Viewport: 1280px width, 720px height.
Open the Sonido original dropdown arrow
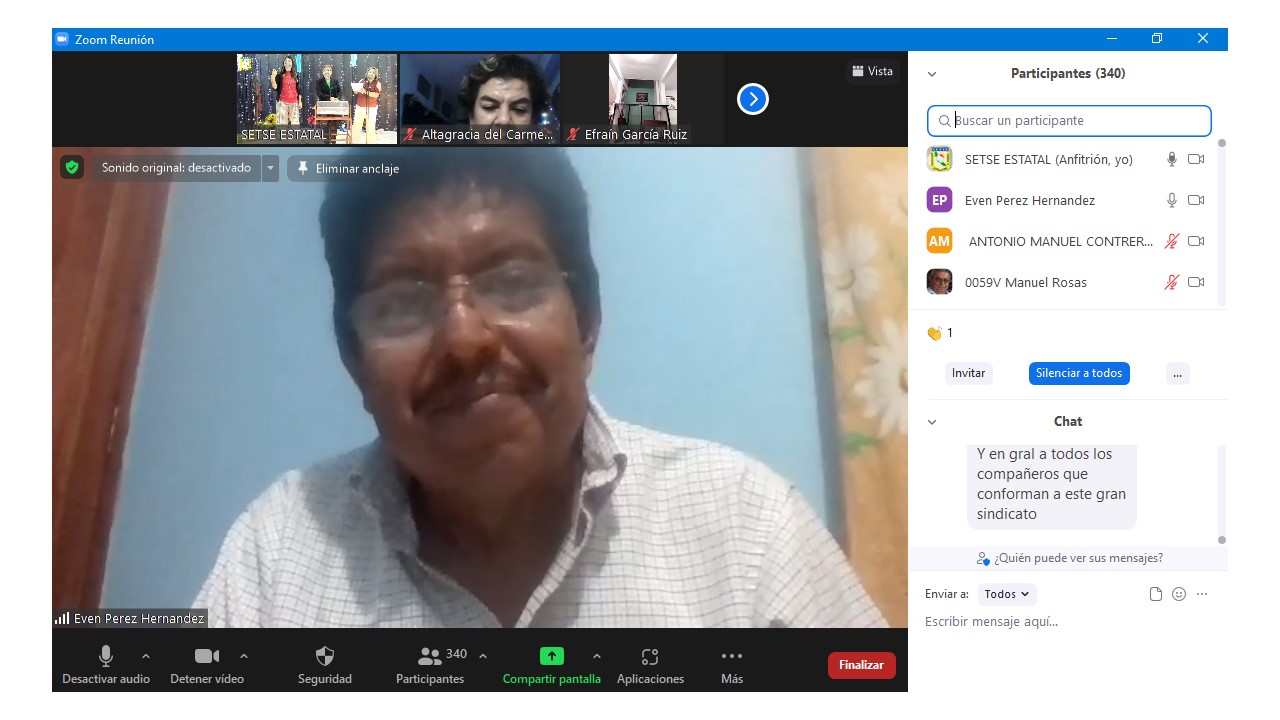[x=270, y=168]
